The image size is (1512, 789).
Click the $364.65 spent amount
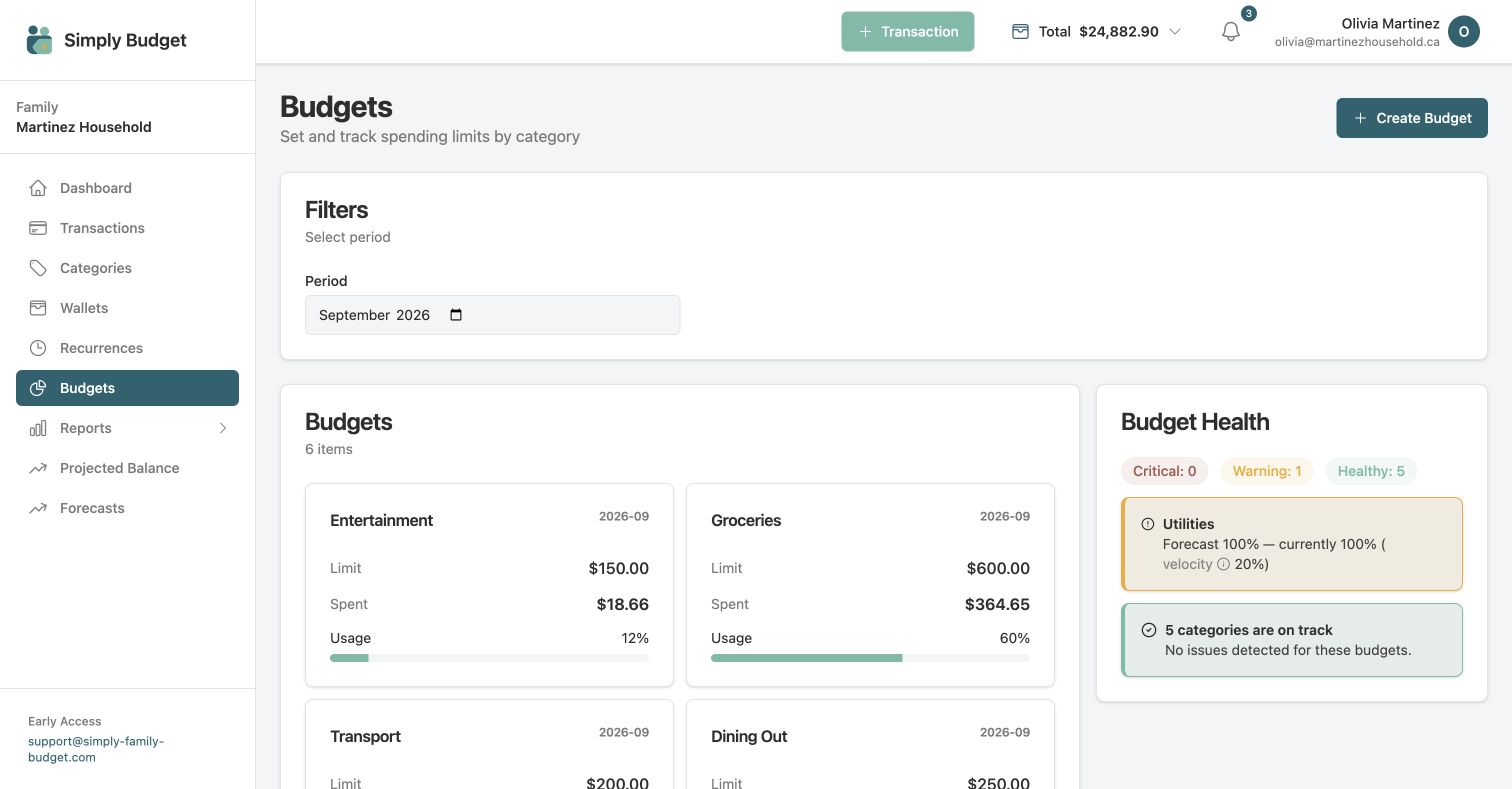(997, 604)
